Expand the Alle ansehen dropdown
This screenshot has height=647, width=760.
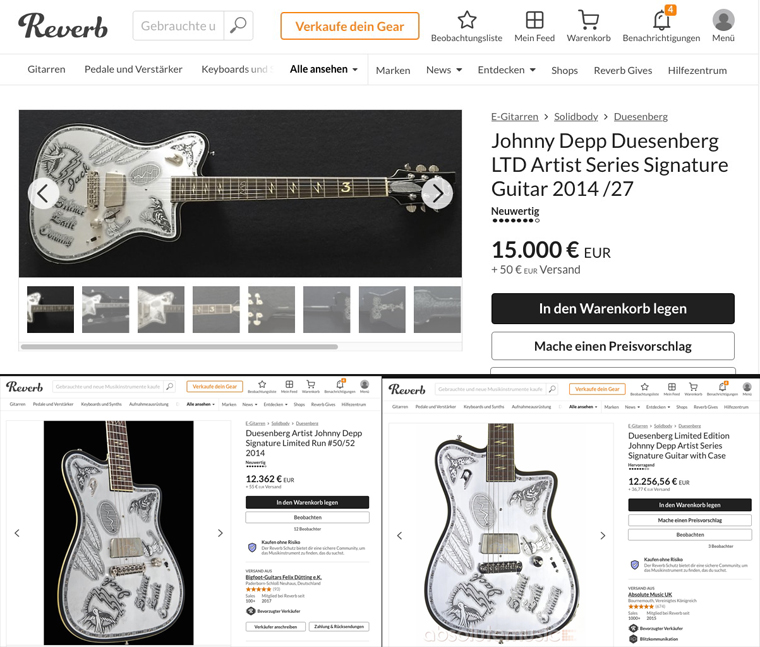pos(323,69)
